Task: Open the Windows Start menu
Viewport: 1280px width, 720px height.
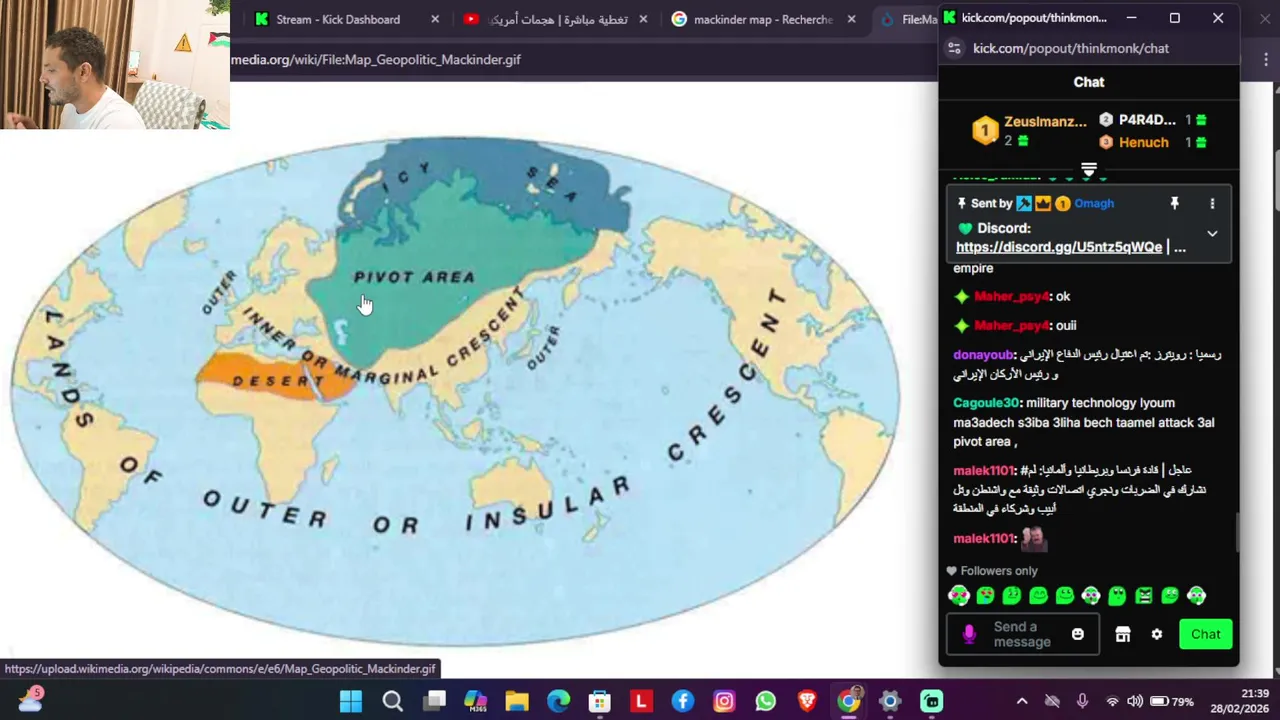Action: [x=351, y=701]
